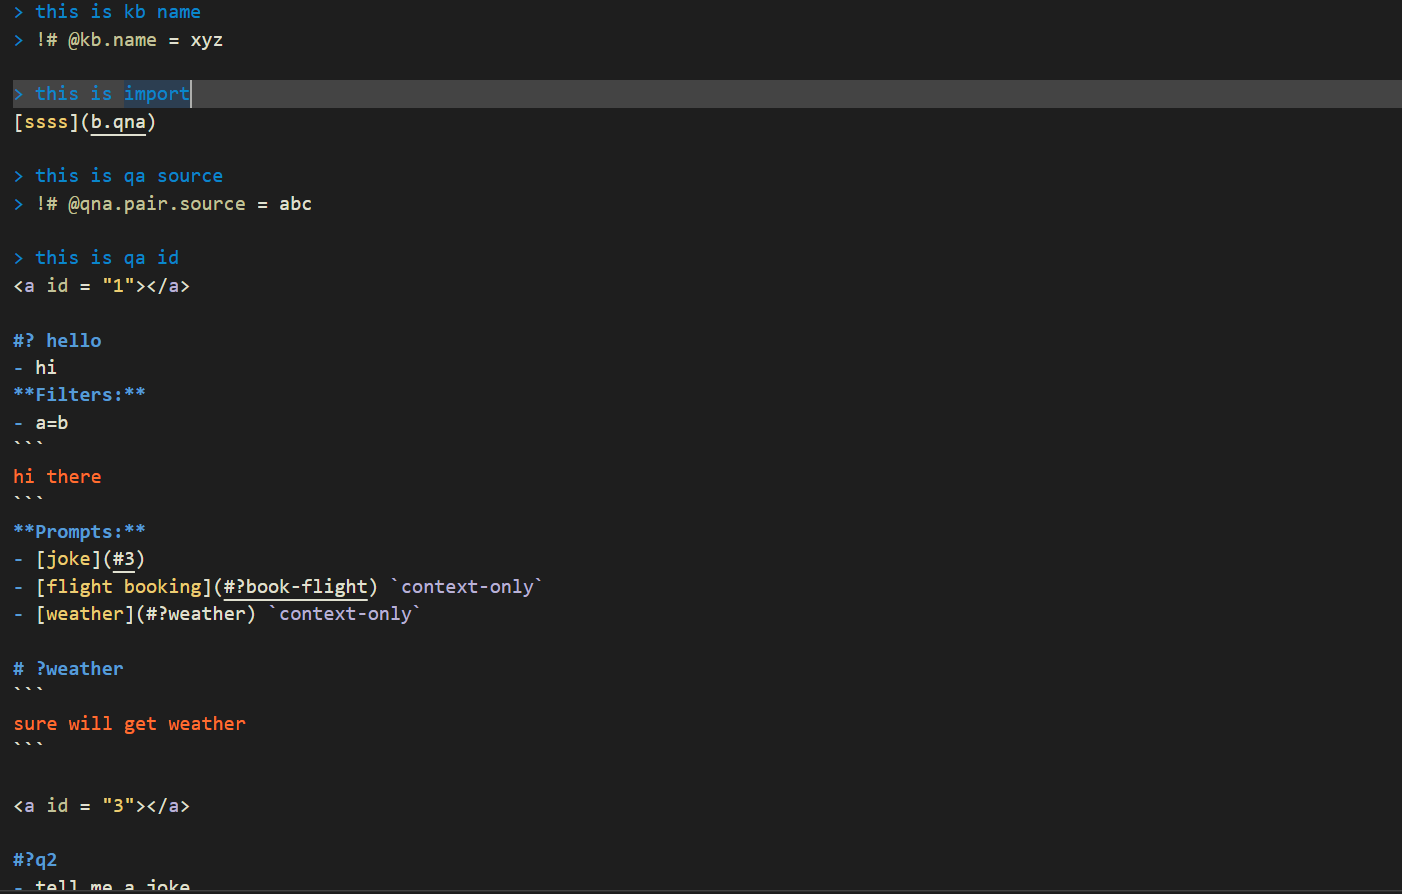The image size is (1402, 894).
Task: Click the '[joke]' prompt label
Action: click(68, 559)
